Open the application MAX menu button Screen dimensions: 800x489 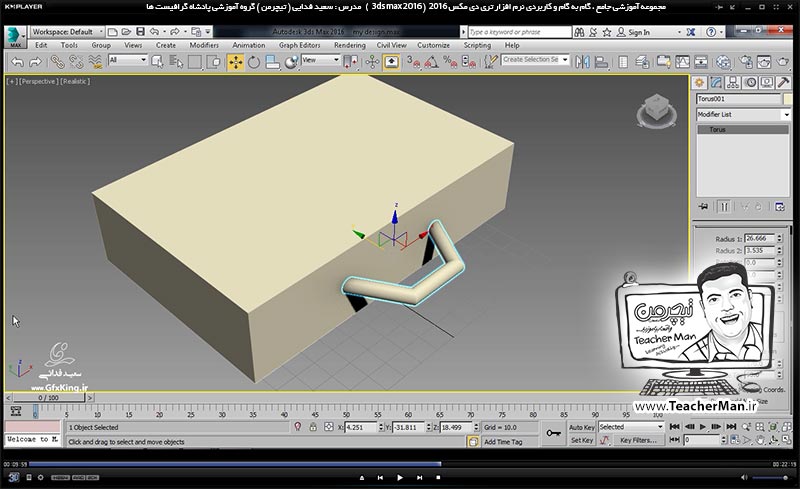(15, 37)
